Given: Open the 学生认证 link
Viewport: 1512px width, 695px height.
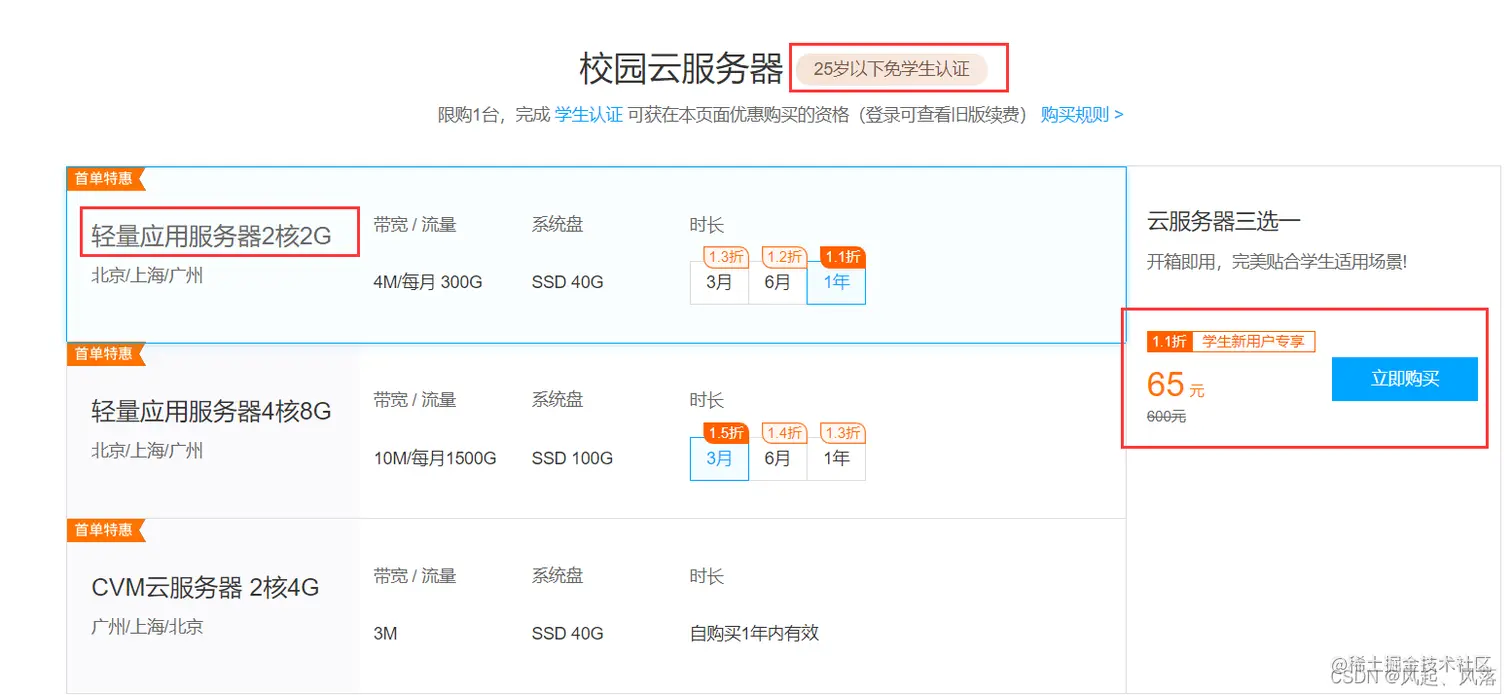Looking at the screenshot, I should point(589,115).
